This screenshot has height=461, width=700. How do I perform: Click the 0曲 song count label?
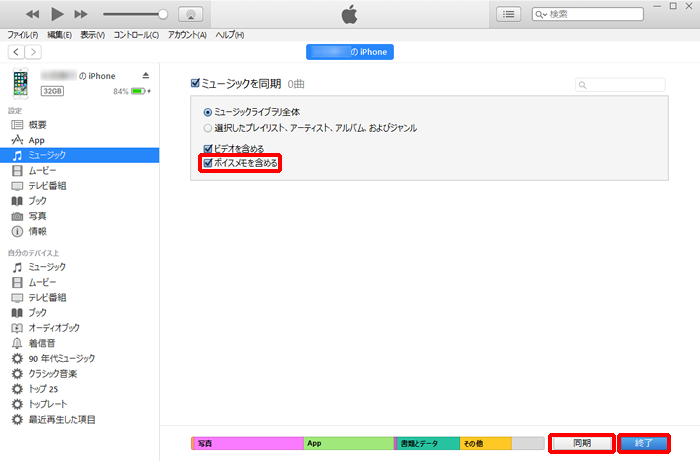[296, 84]
